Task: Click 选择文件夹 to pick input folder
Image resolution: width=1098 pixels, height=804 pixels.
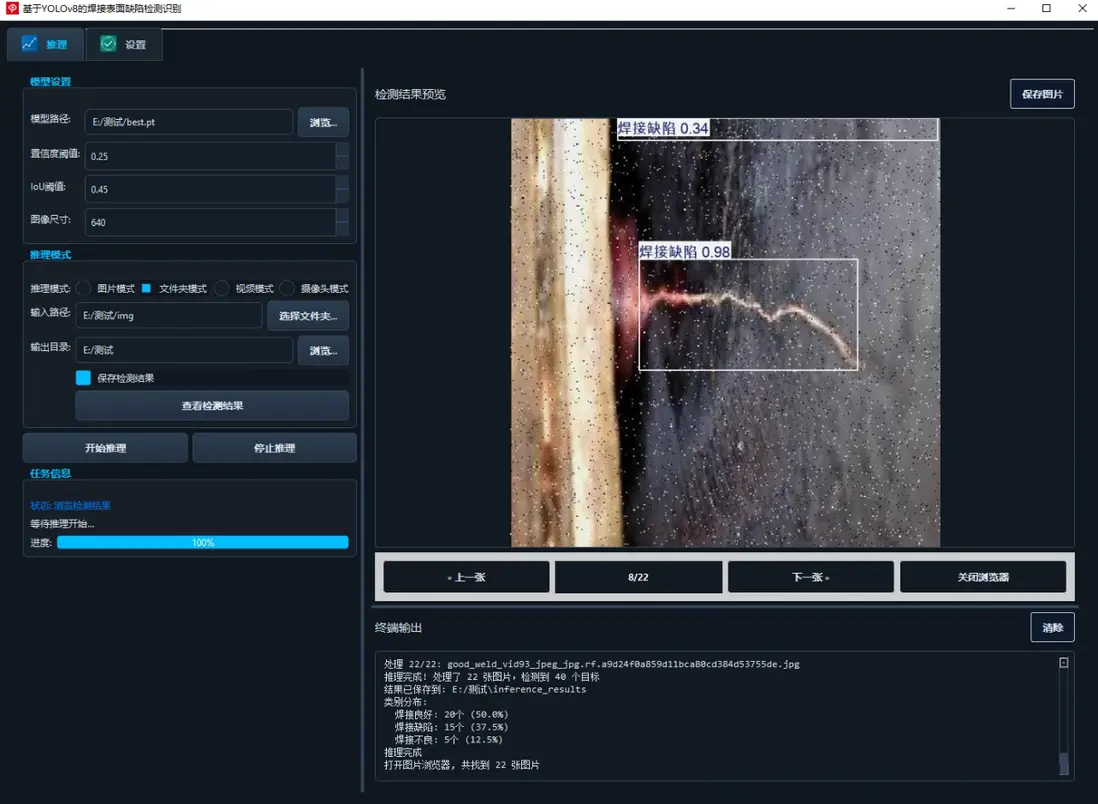Action: [308, 315]
